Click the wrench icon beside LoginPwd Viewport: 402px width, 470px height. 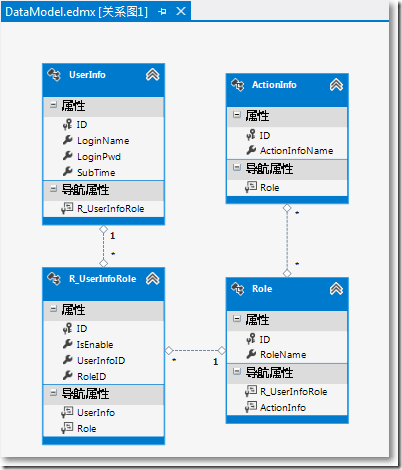[68, 156]
